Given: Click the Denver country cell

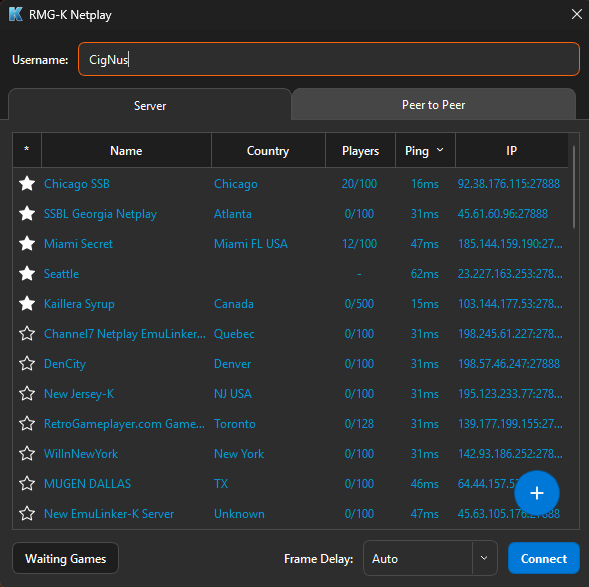Looking at the screenshot, I should [232, 364].
